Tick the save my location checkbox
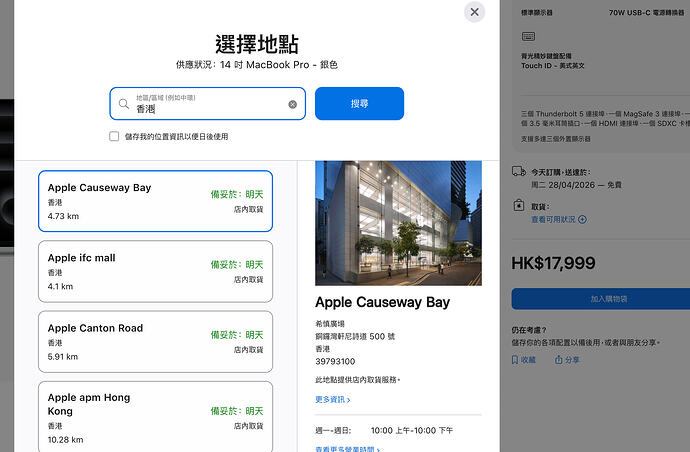 pyautogui.click(x=114, y=136)
